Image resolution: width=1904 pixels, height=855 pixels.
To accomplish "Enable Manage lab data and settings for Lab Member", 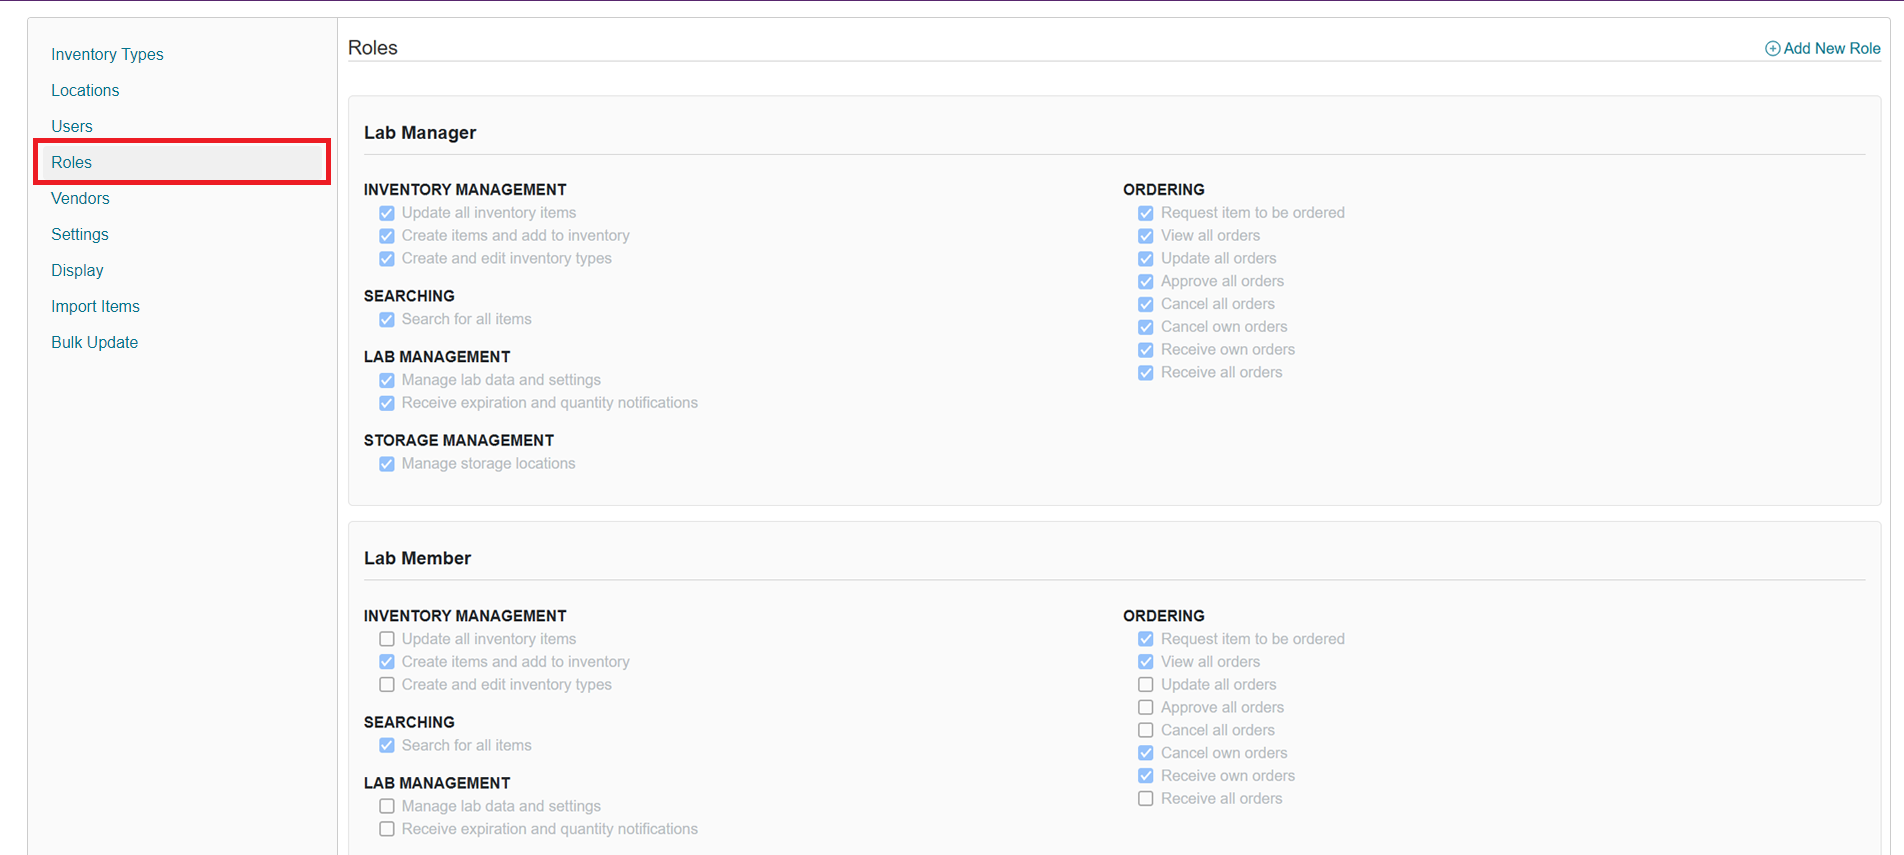I will coord(387,806).
